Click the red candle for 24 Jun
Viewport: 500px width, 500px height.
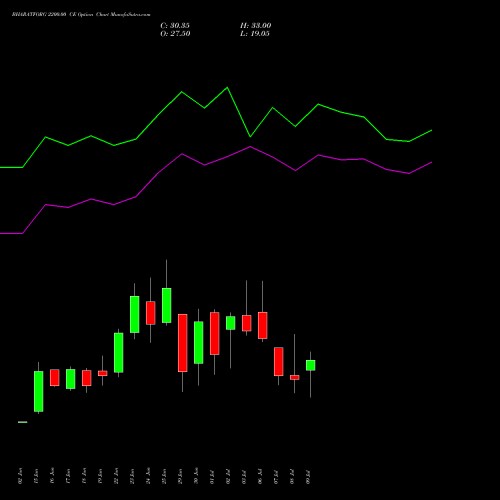pos(151,313)
